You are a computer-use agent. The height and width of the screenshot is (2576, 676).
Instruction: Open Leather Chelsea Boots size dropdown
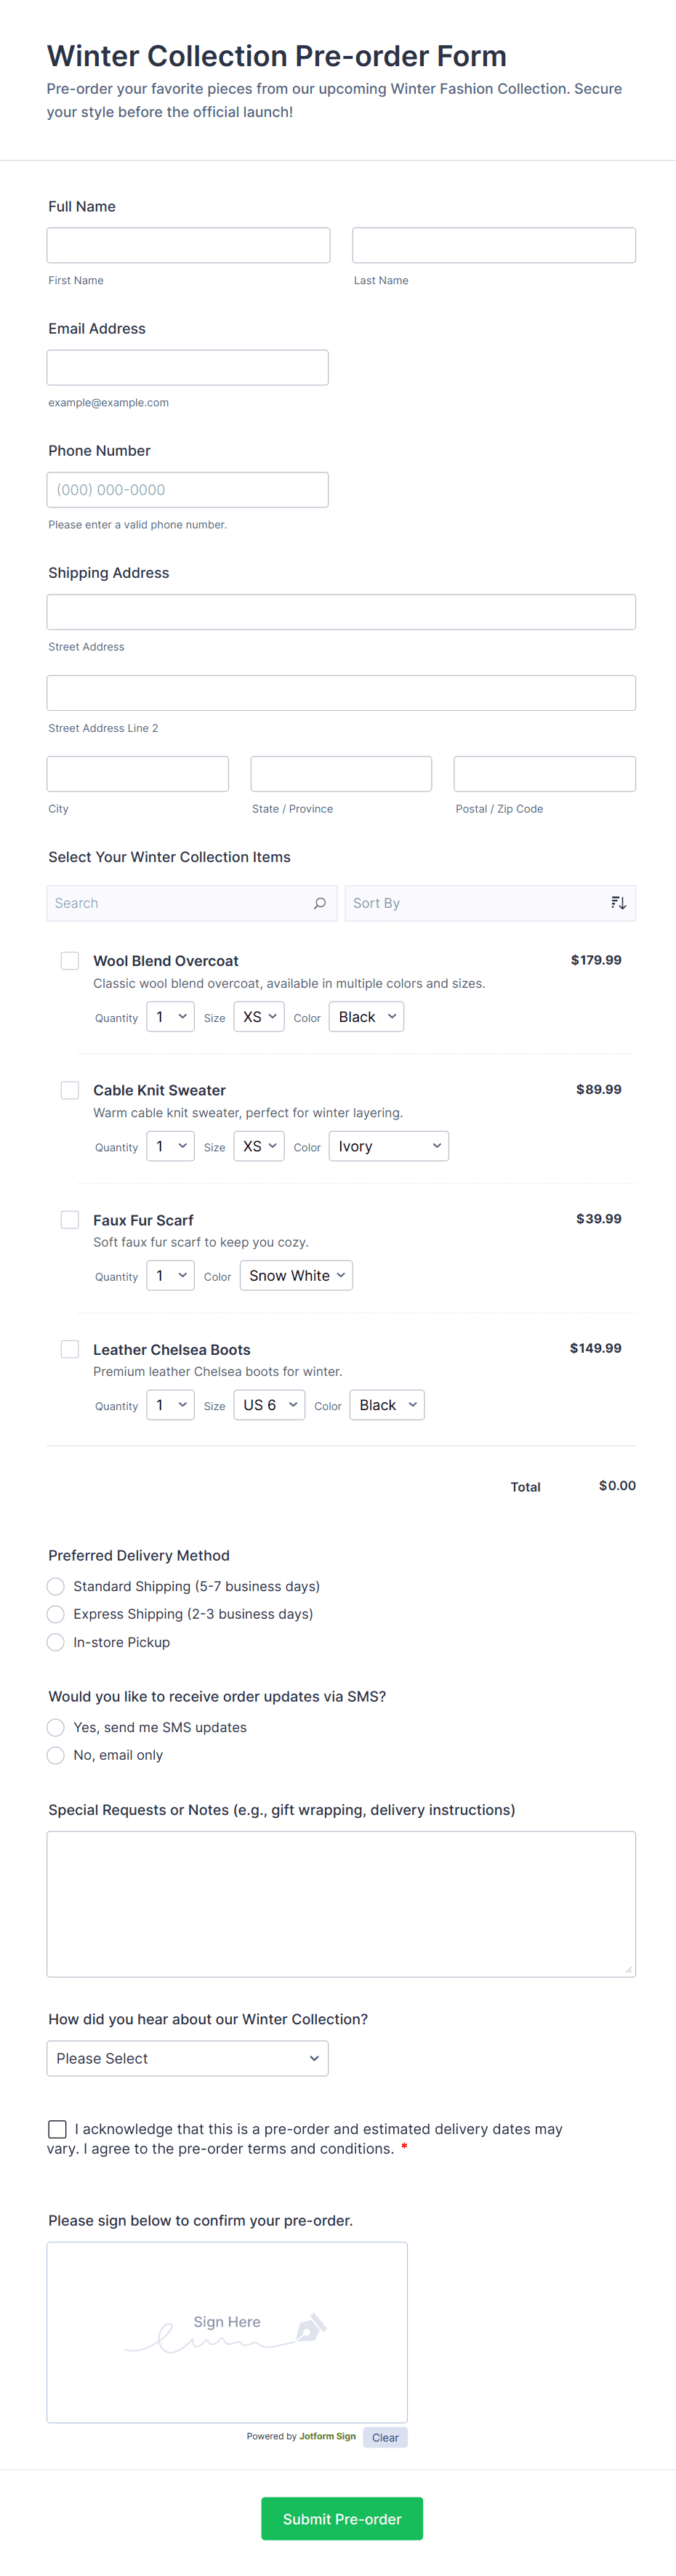coord(269,1405)
